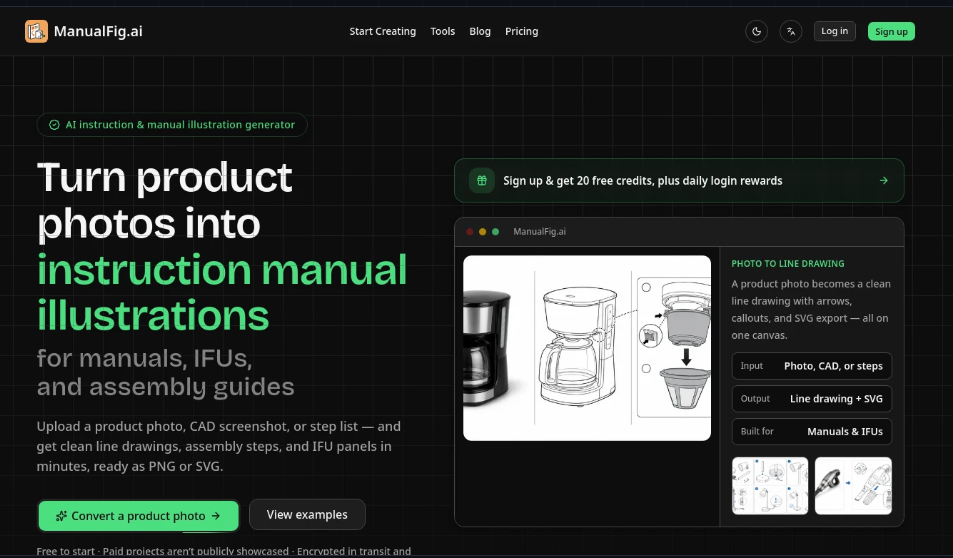This screenshot has width=953, height=558.
Task: Click the "Upload a product photo" description paragraph
Action: [218, 446]
